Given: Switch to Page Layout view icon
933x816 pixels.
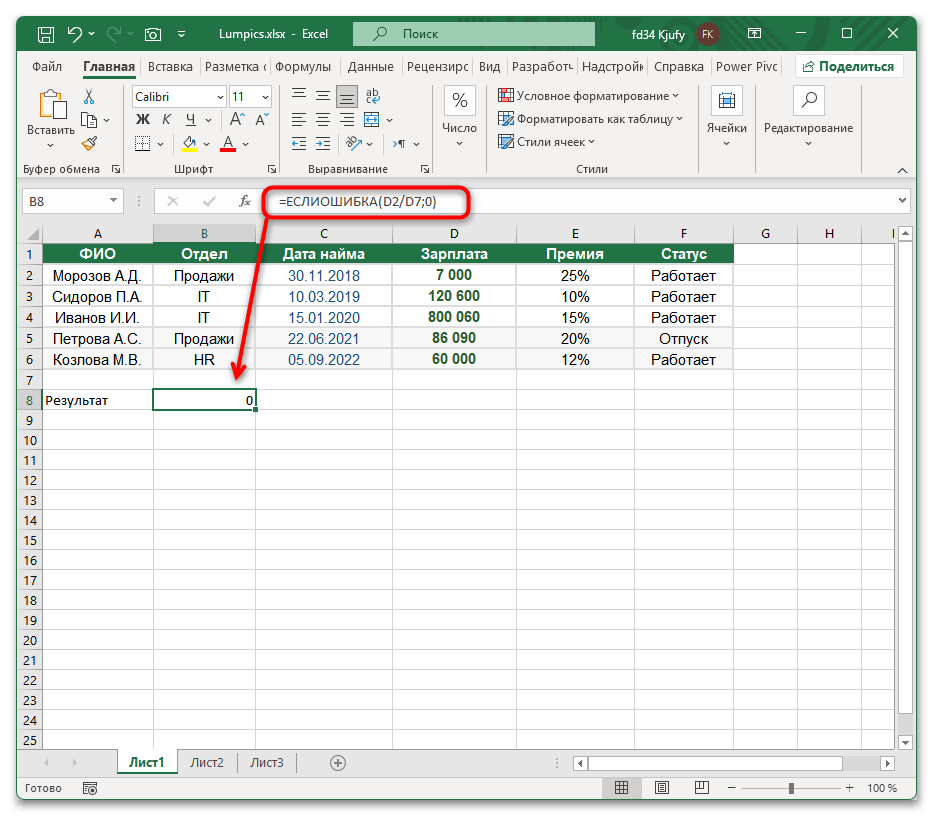Looking at the screenshot, I should [662, 788].
